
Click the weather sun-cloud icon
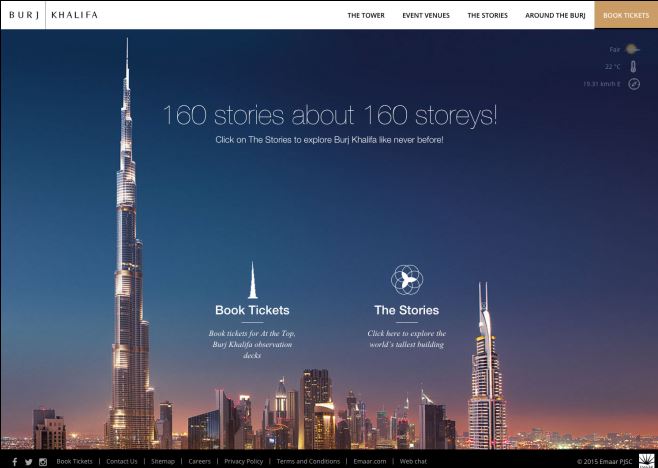point(633,50)
